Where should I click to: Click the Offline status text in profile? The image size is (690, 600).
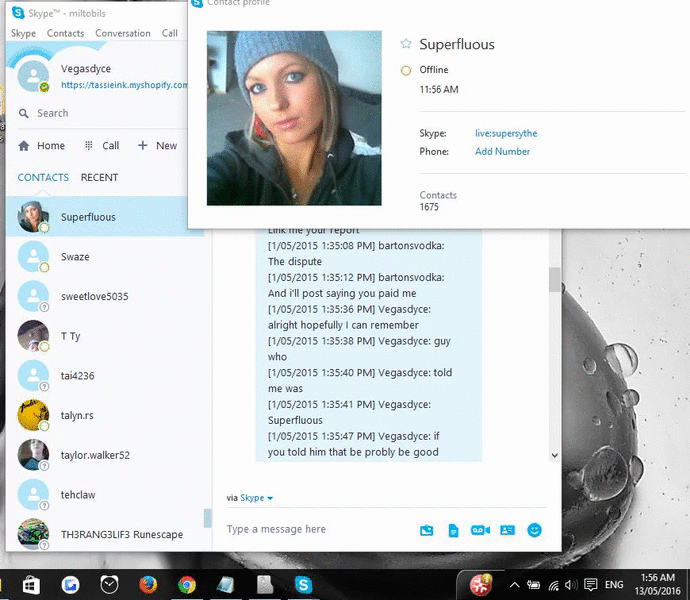click(x=434, y=70)
